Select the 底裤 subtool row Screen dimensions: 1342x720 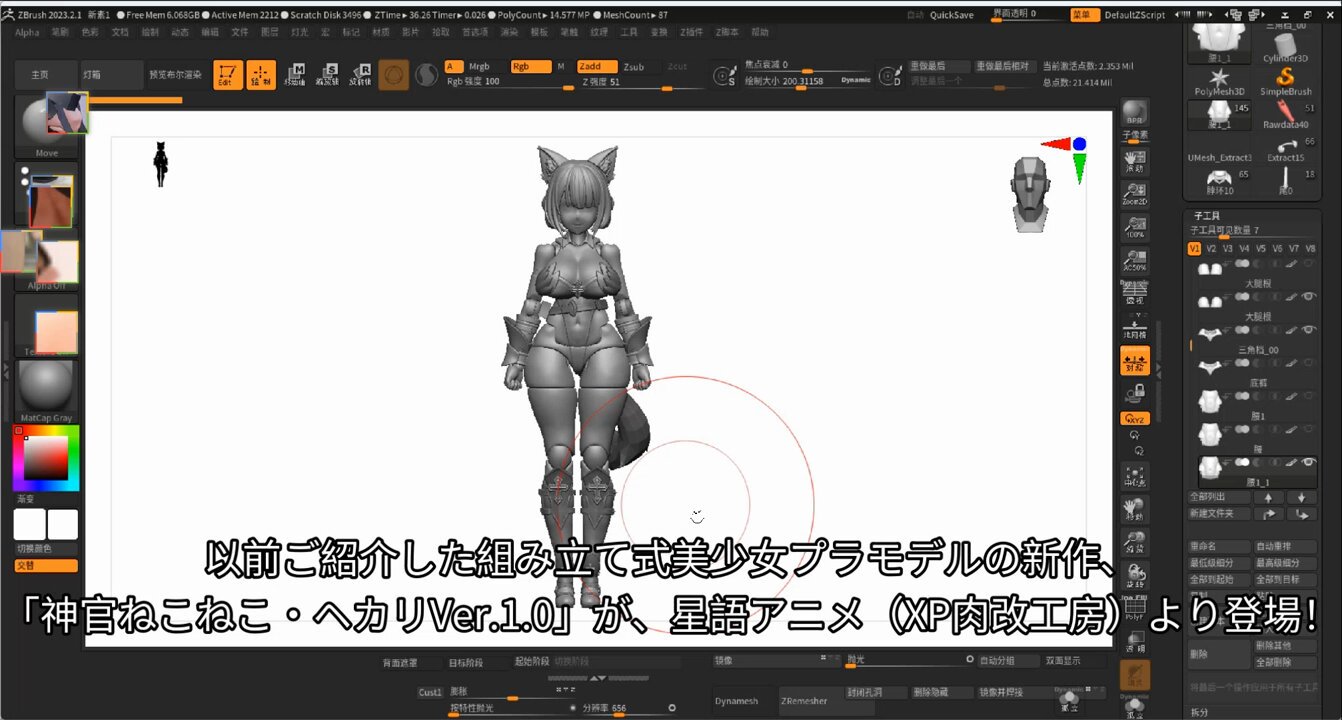[x=1256, y=371]
